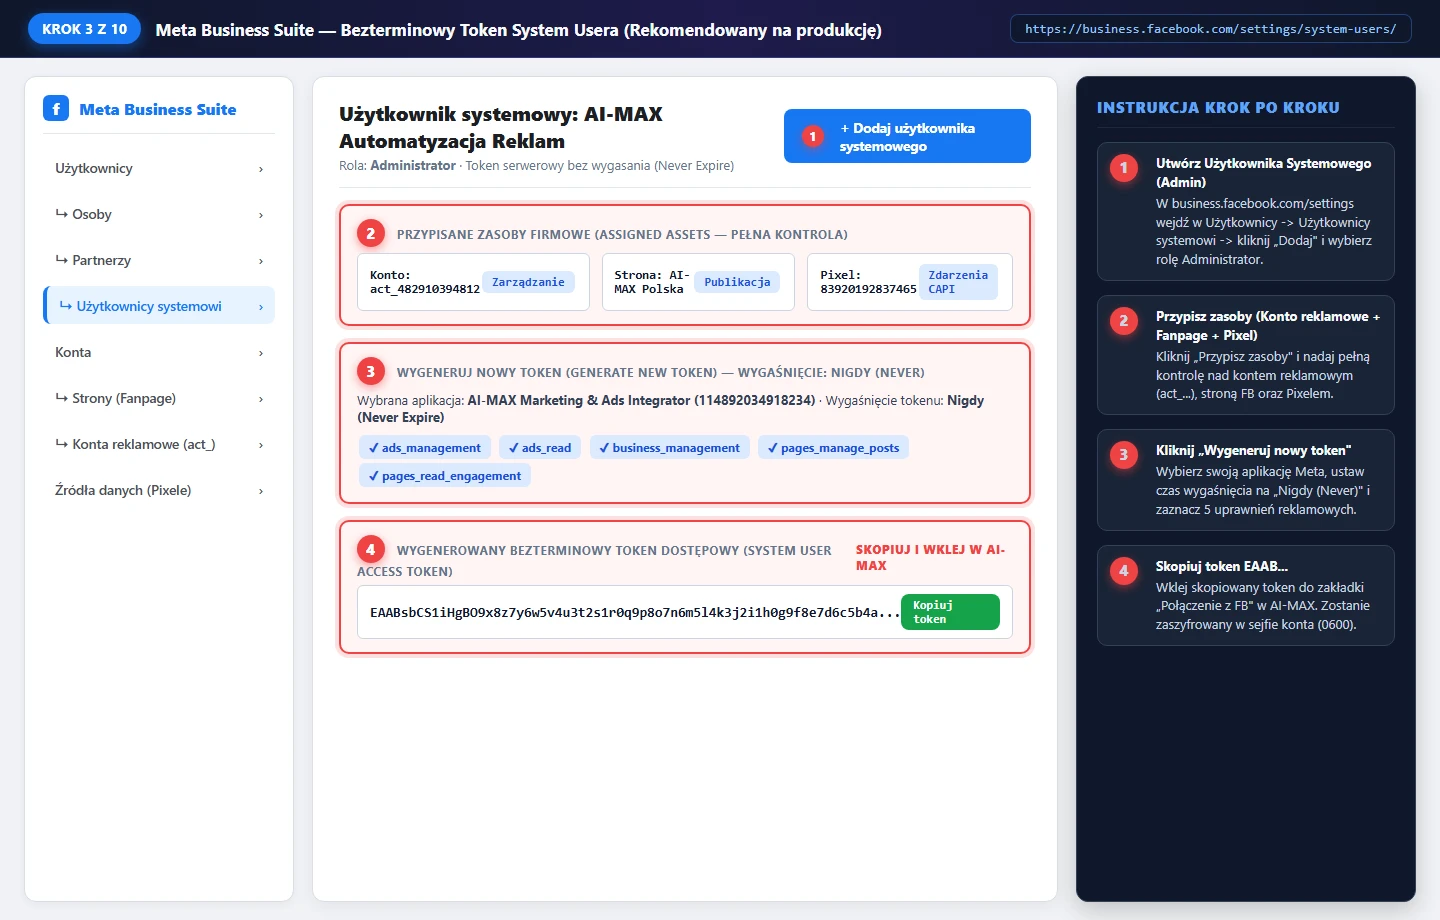The width and height of the screenshot is (1440, 920).
Task: Select the account ID act_482910394812
Action: [x=425, y=289]
